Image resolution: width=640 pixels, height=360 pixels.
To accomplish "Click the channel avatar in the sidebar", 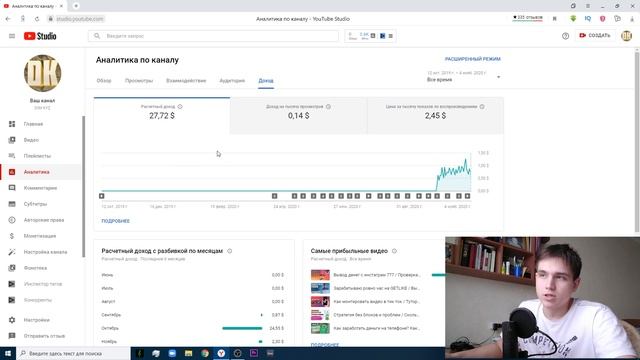I will [42, 73].
